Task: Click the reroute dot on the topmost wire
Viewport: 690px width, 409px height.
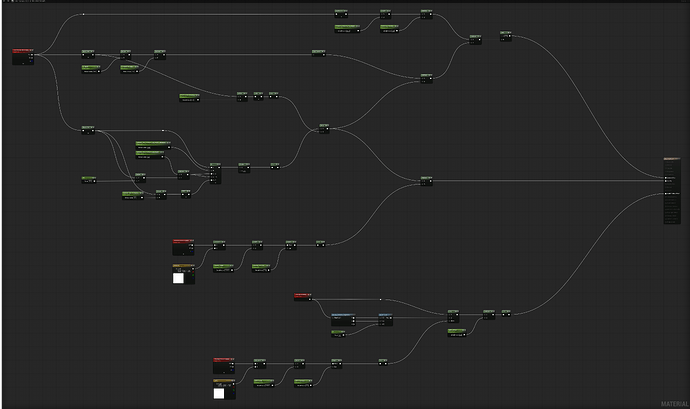Action: 82,15
